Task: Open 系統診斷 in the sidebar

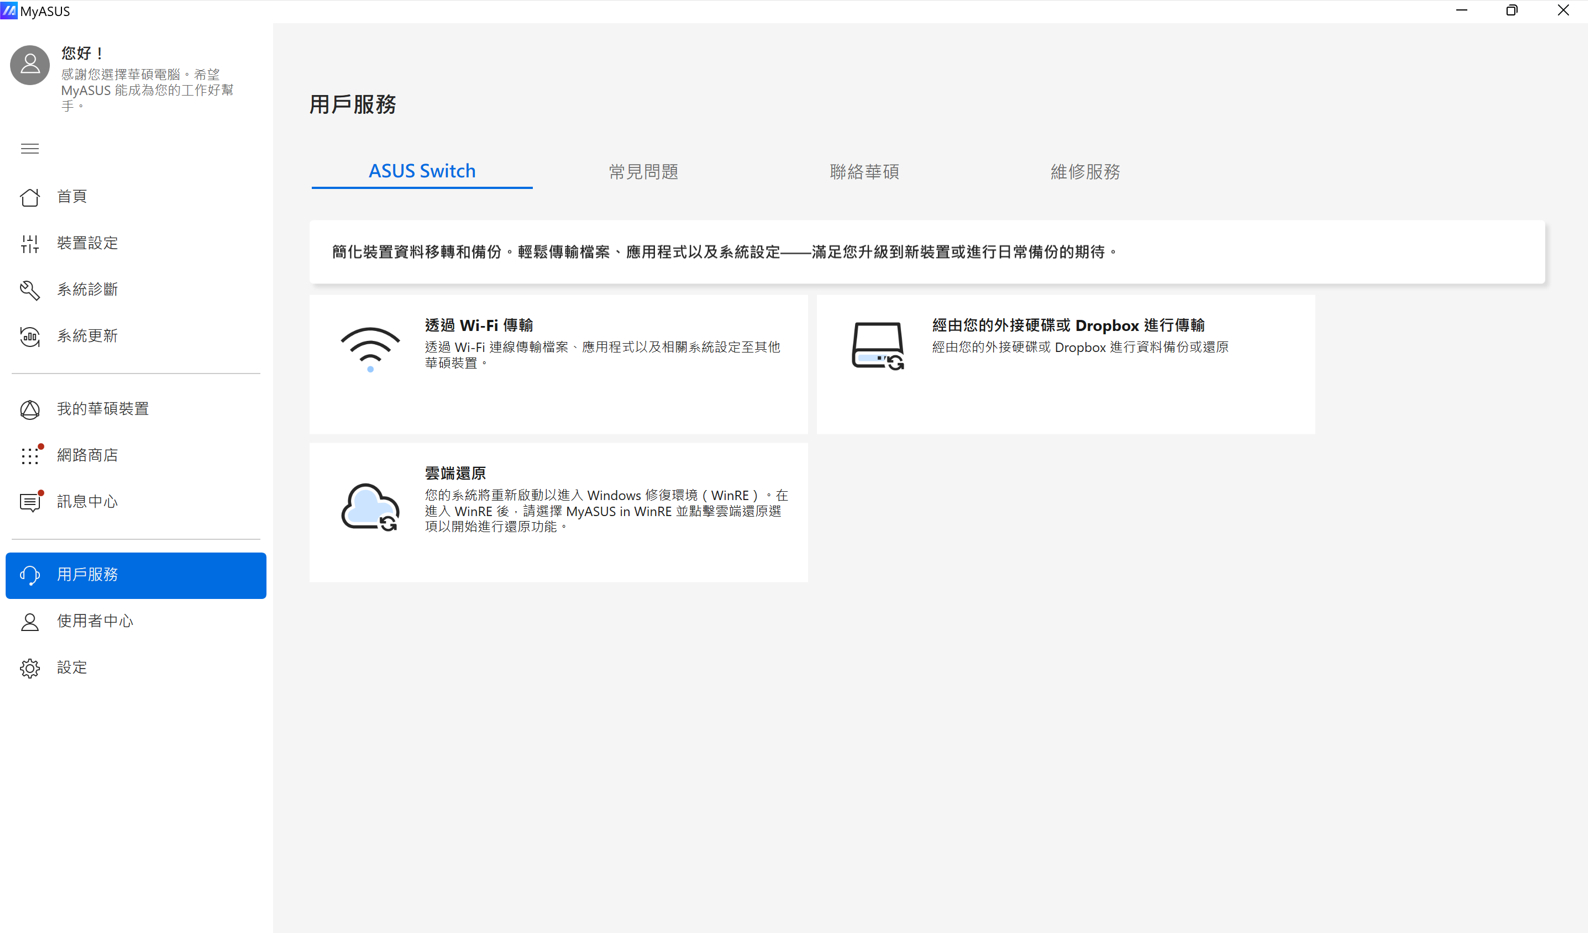Action: [136, 290]
